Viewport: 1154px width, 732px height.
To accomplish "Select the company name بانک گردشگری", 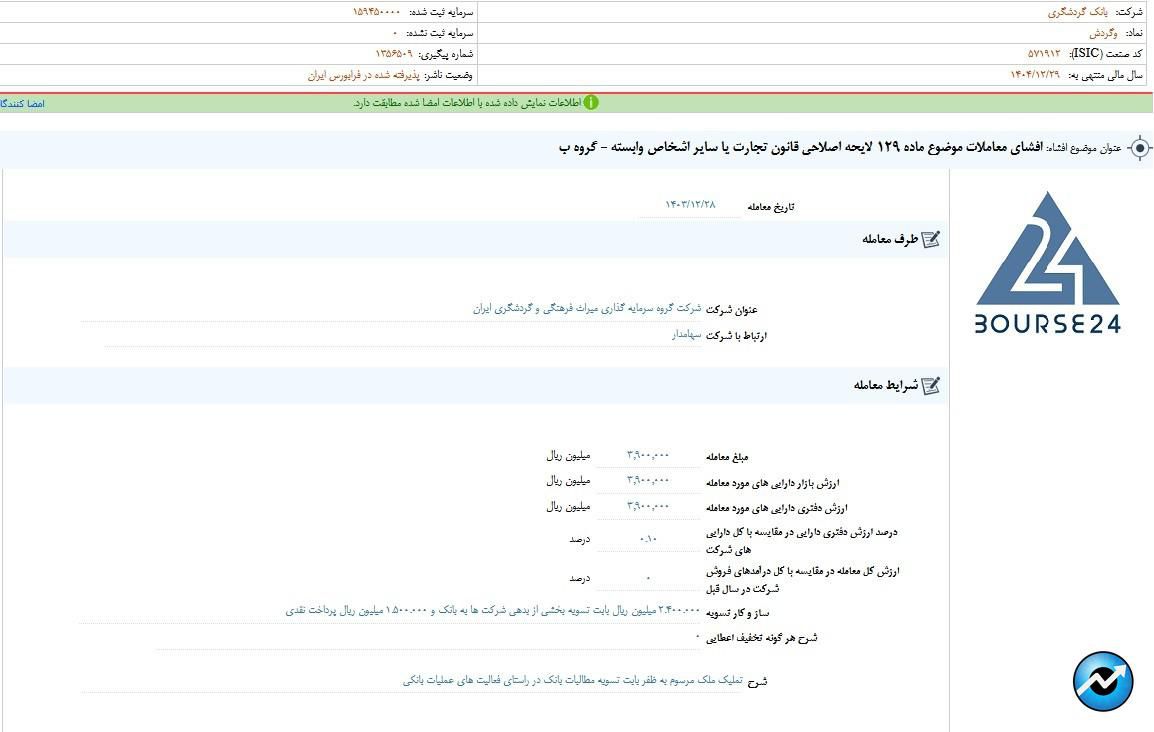I will 1077,13.
